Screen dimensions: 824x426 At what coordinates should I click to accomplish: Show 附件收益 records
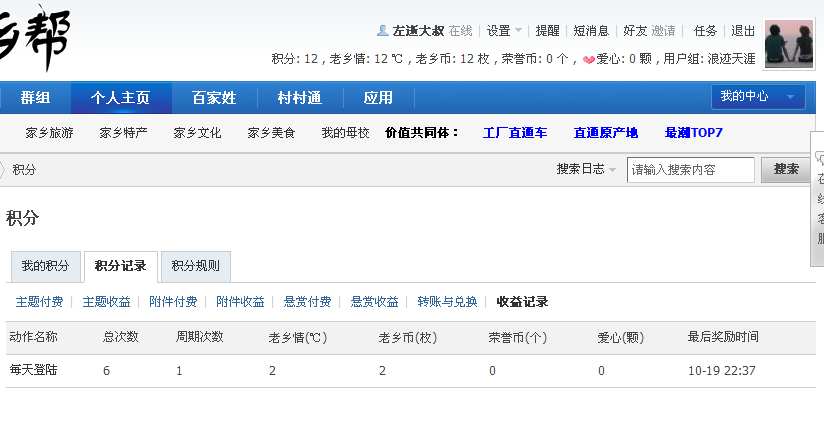241,302
